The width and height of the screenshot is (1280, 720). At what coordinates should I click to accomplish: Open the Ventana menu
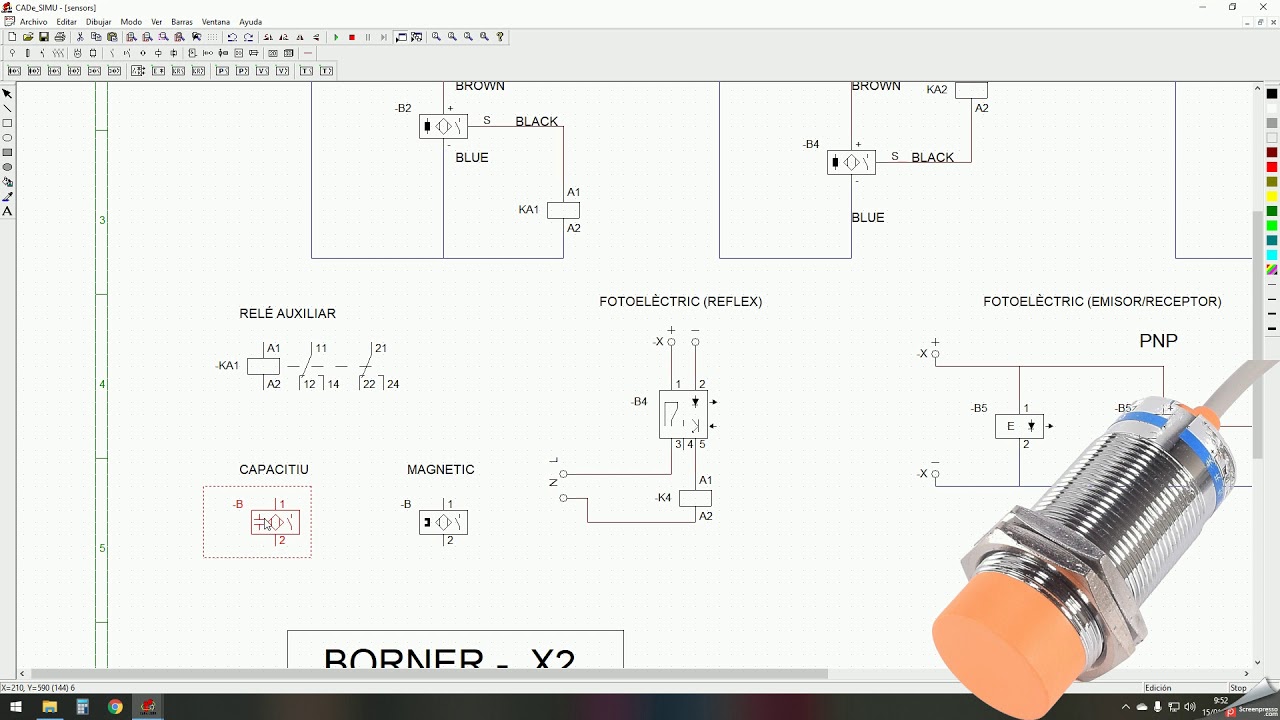click(x=216, y=22)
